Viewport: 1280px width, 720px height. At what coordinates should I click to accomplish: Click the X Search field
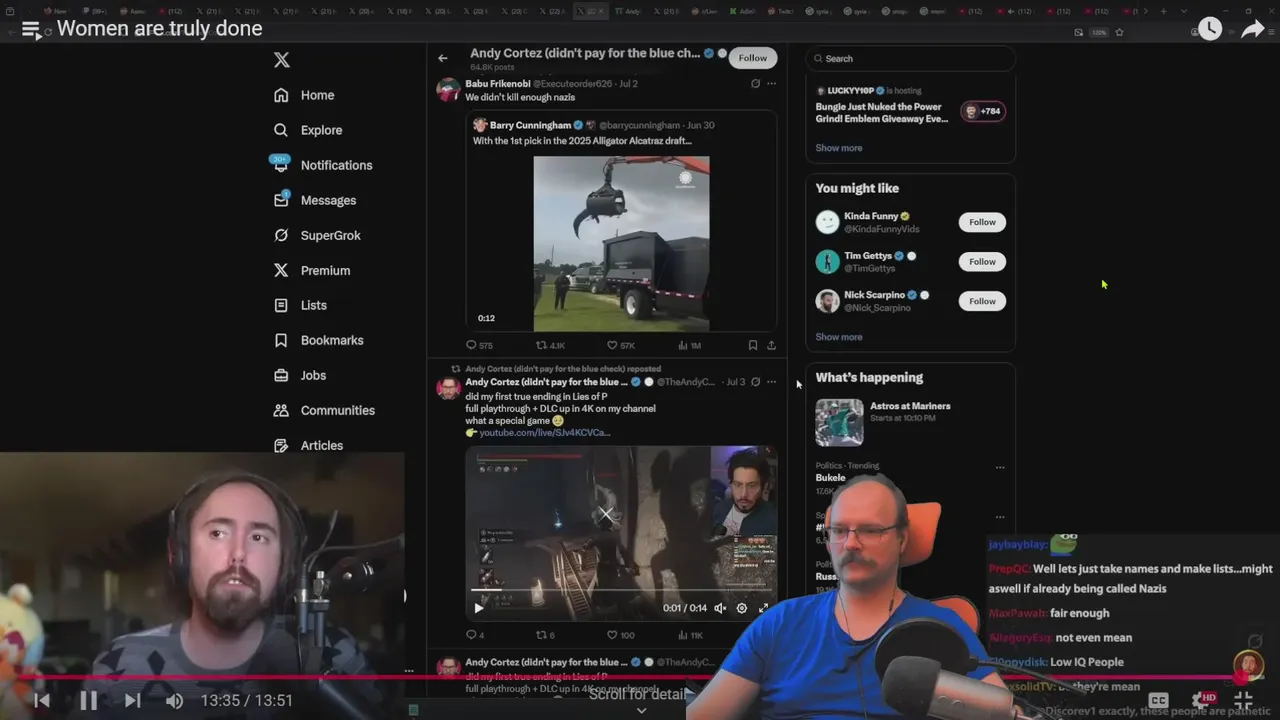point(911,58)
